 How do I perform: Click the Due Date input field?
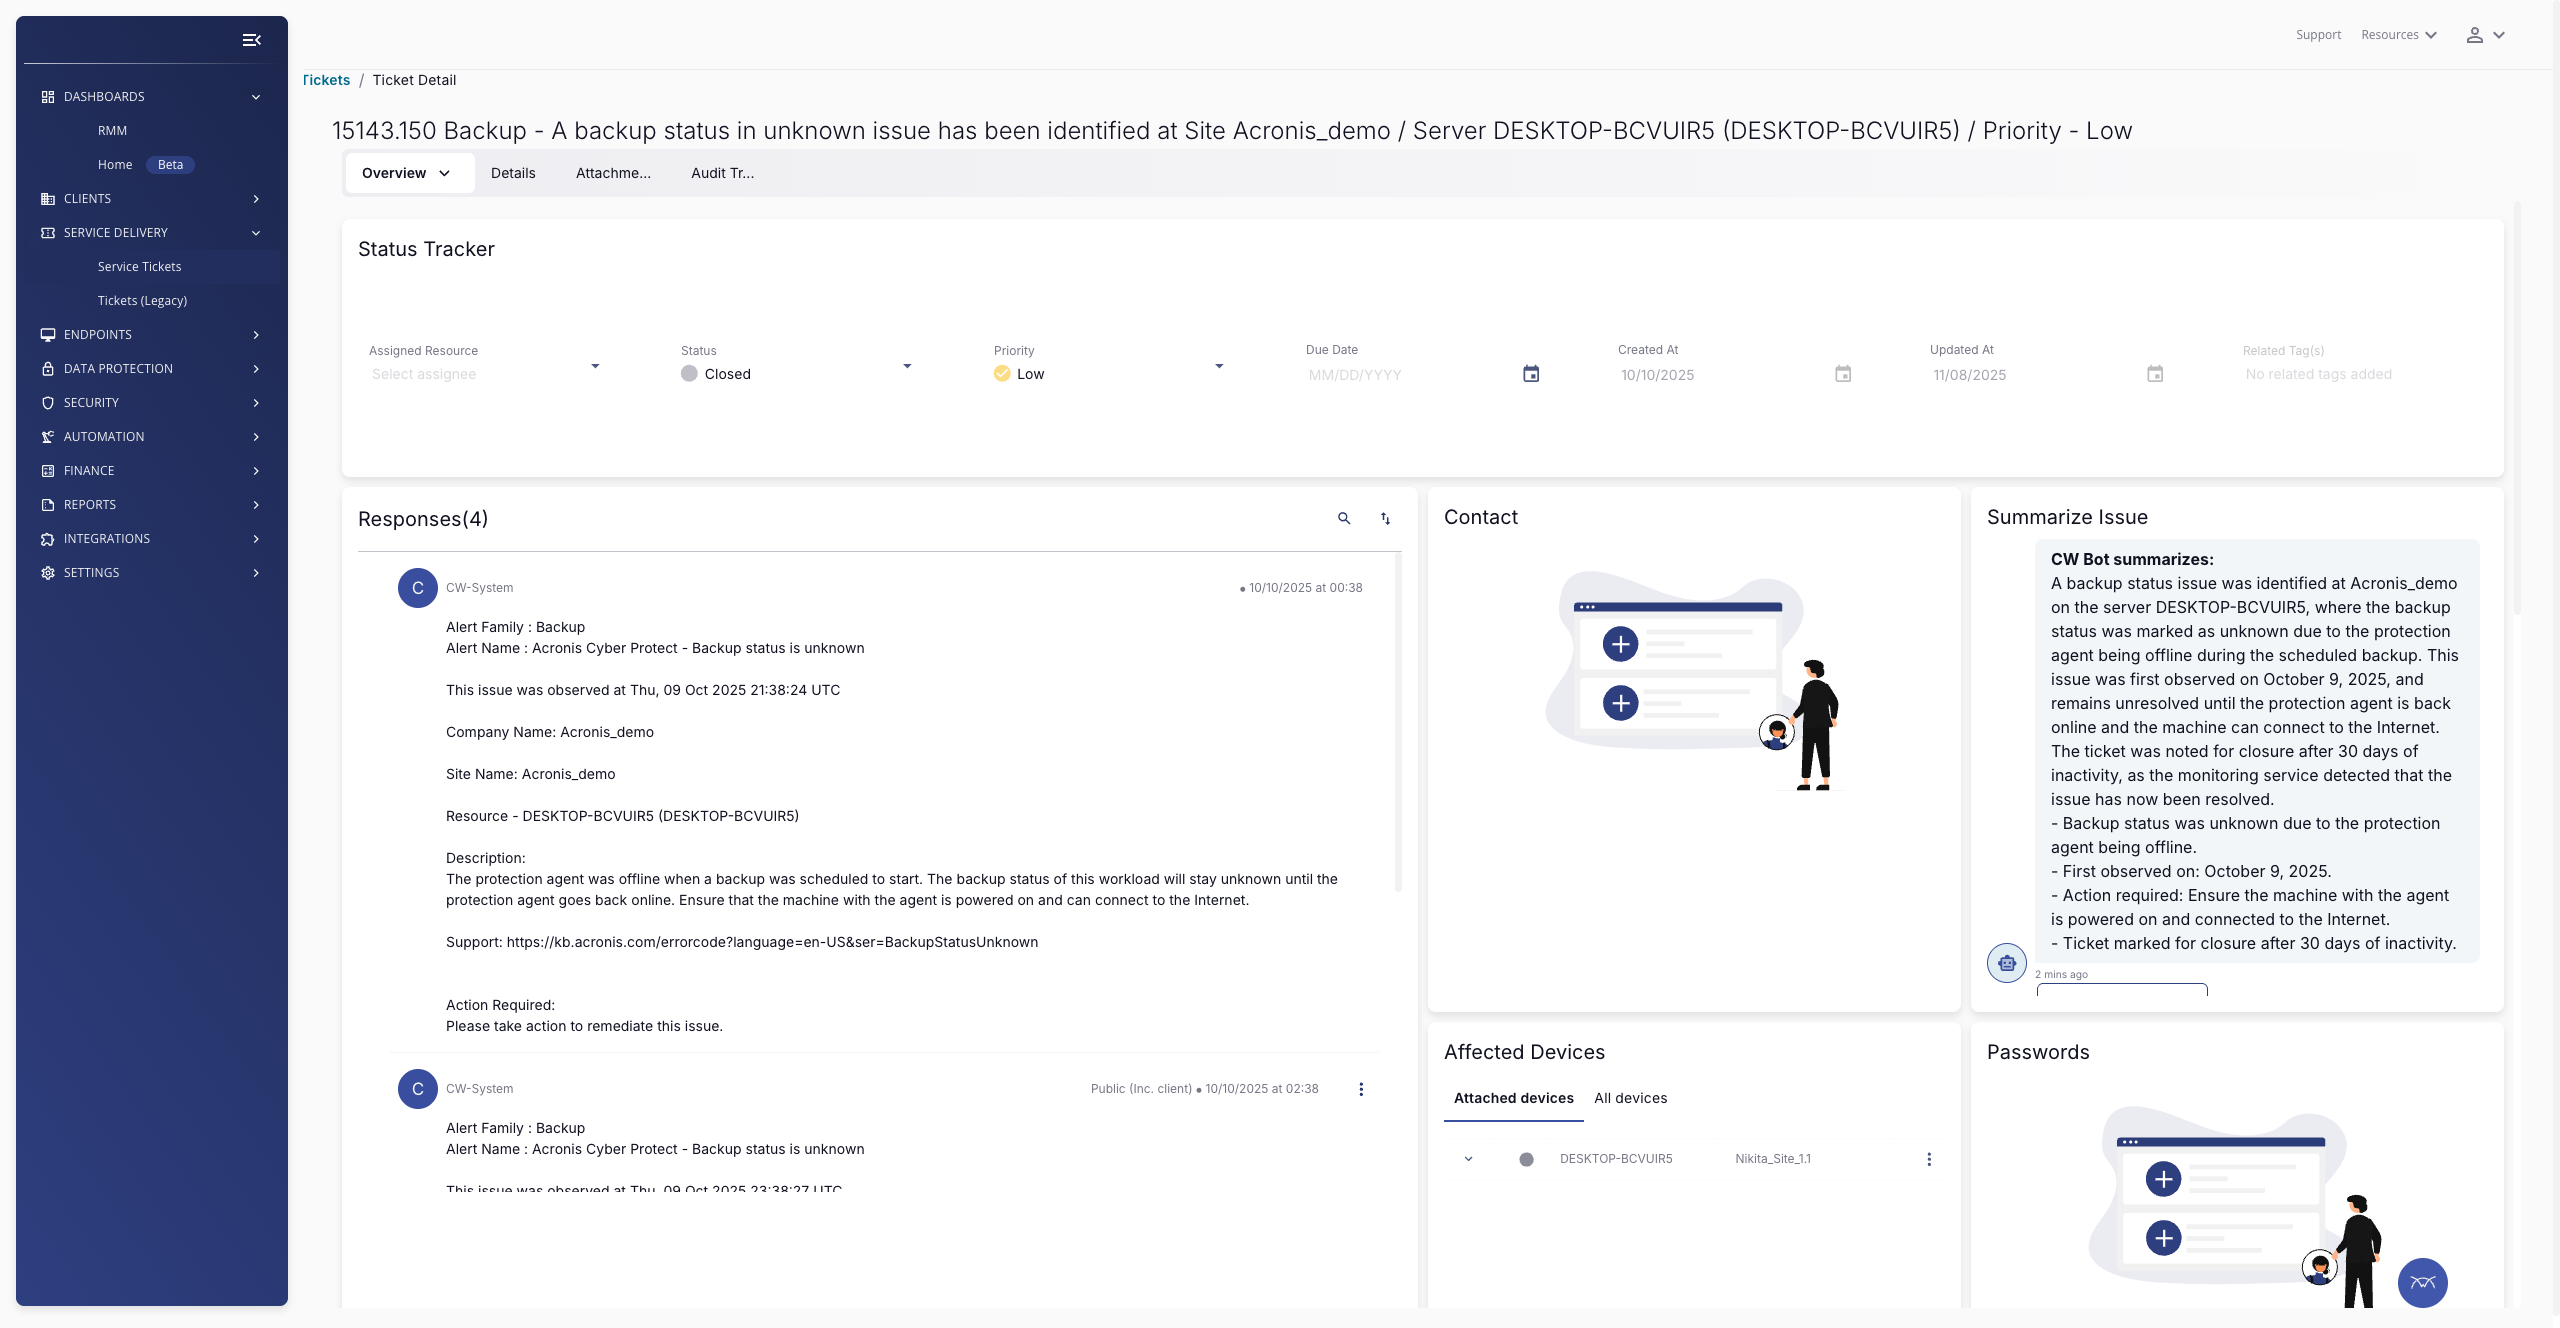pos(1405,375)
